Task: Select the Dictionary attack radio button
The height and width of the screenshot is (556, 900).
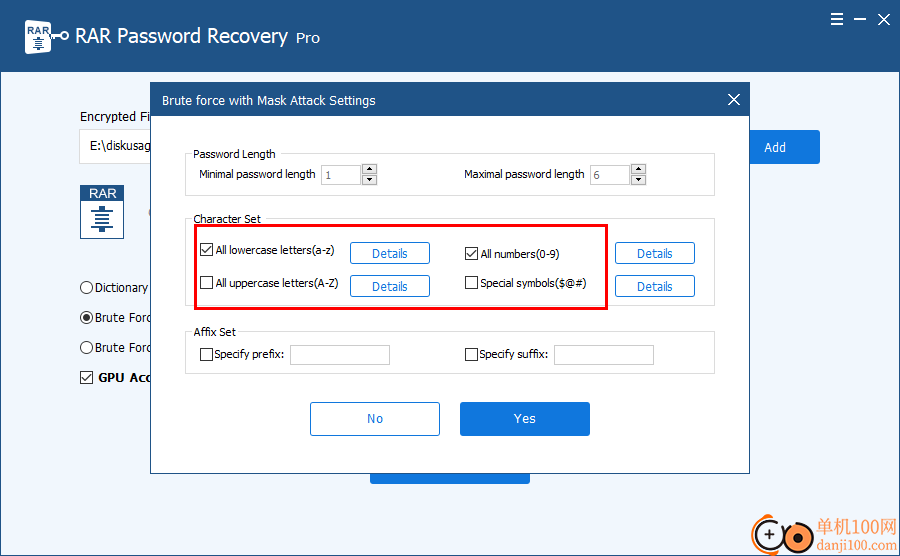Action: pos(87,287)
